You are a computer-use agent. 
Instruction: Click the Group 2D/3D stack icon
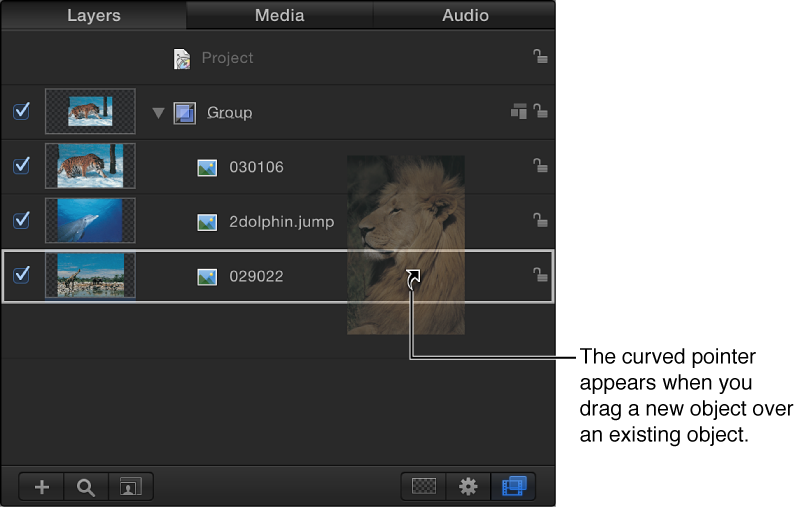point(519,111)
